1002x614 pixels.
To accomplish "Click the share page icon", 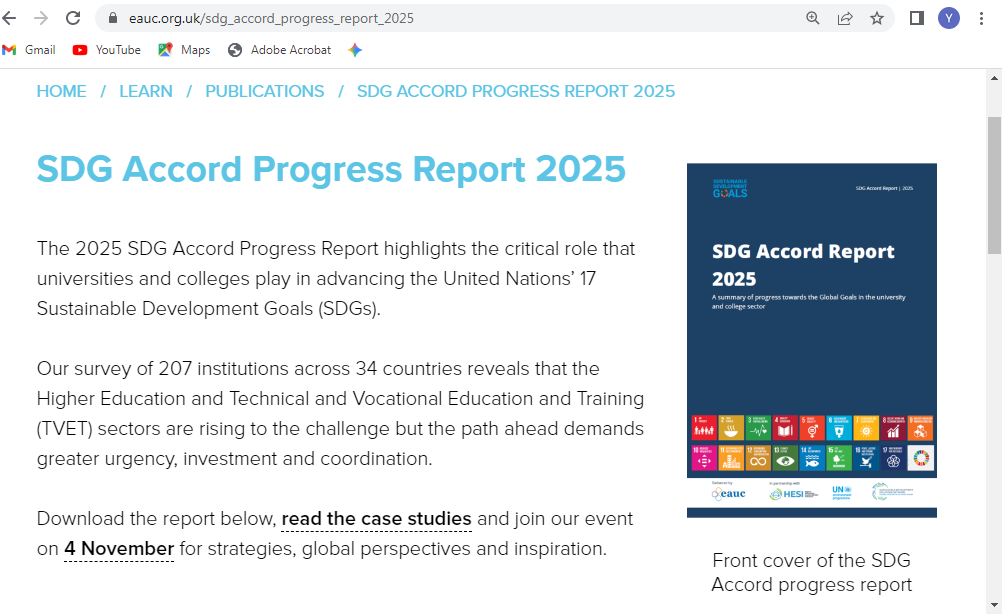I will (845, 18).
